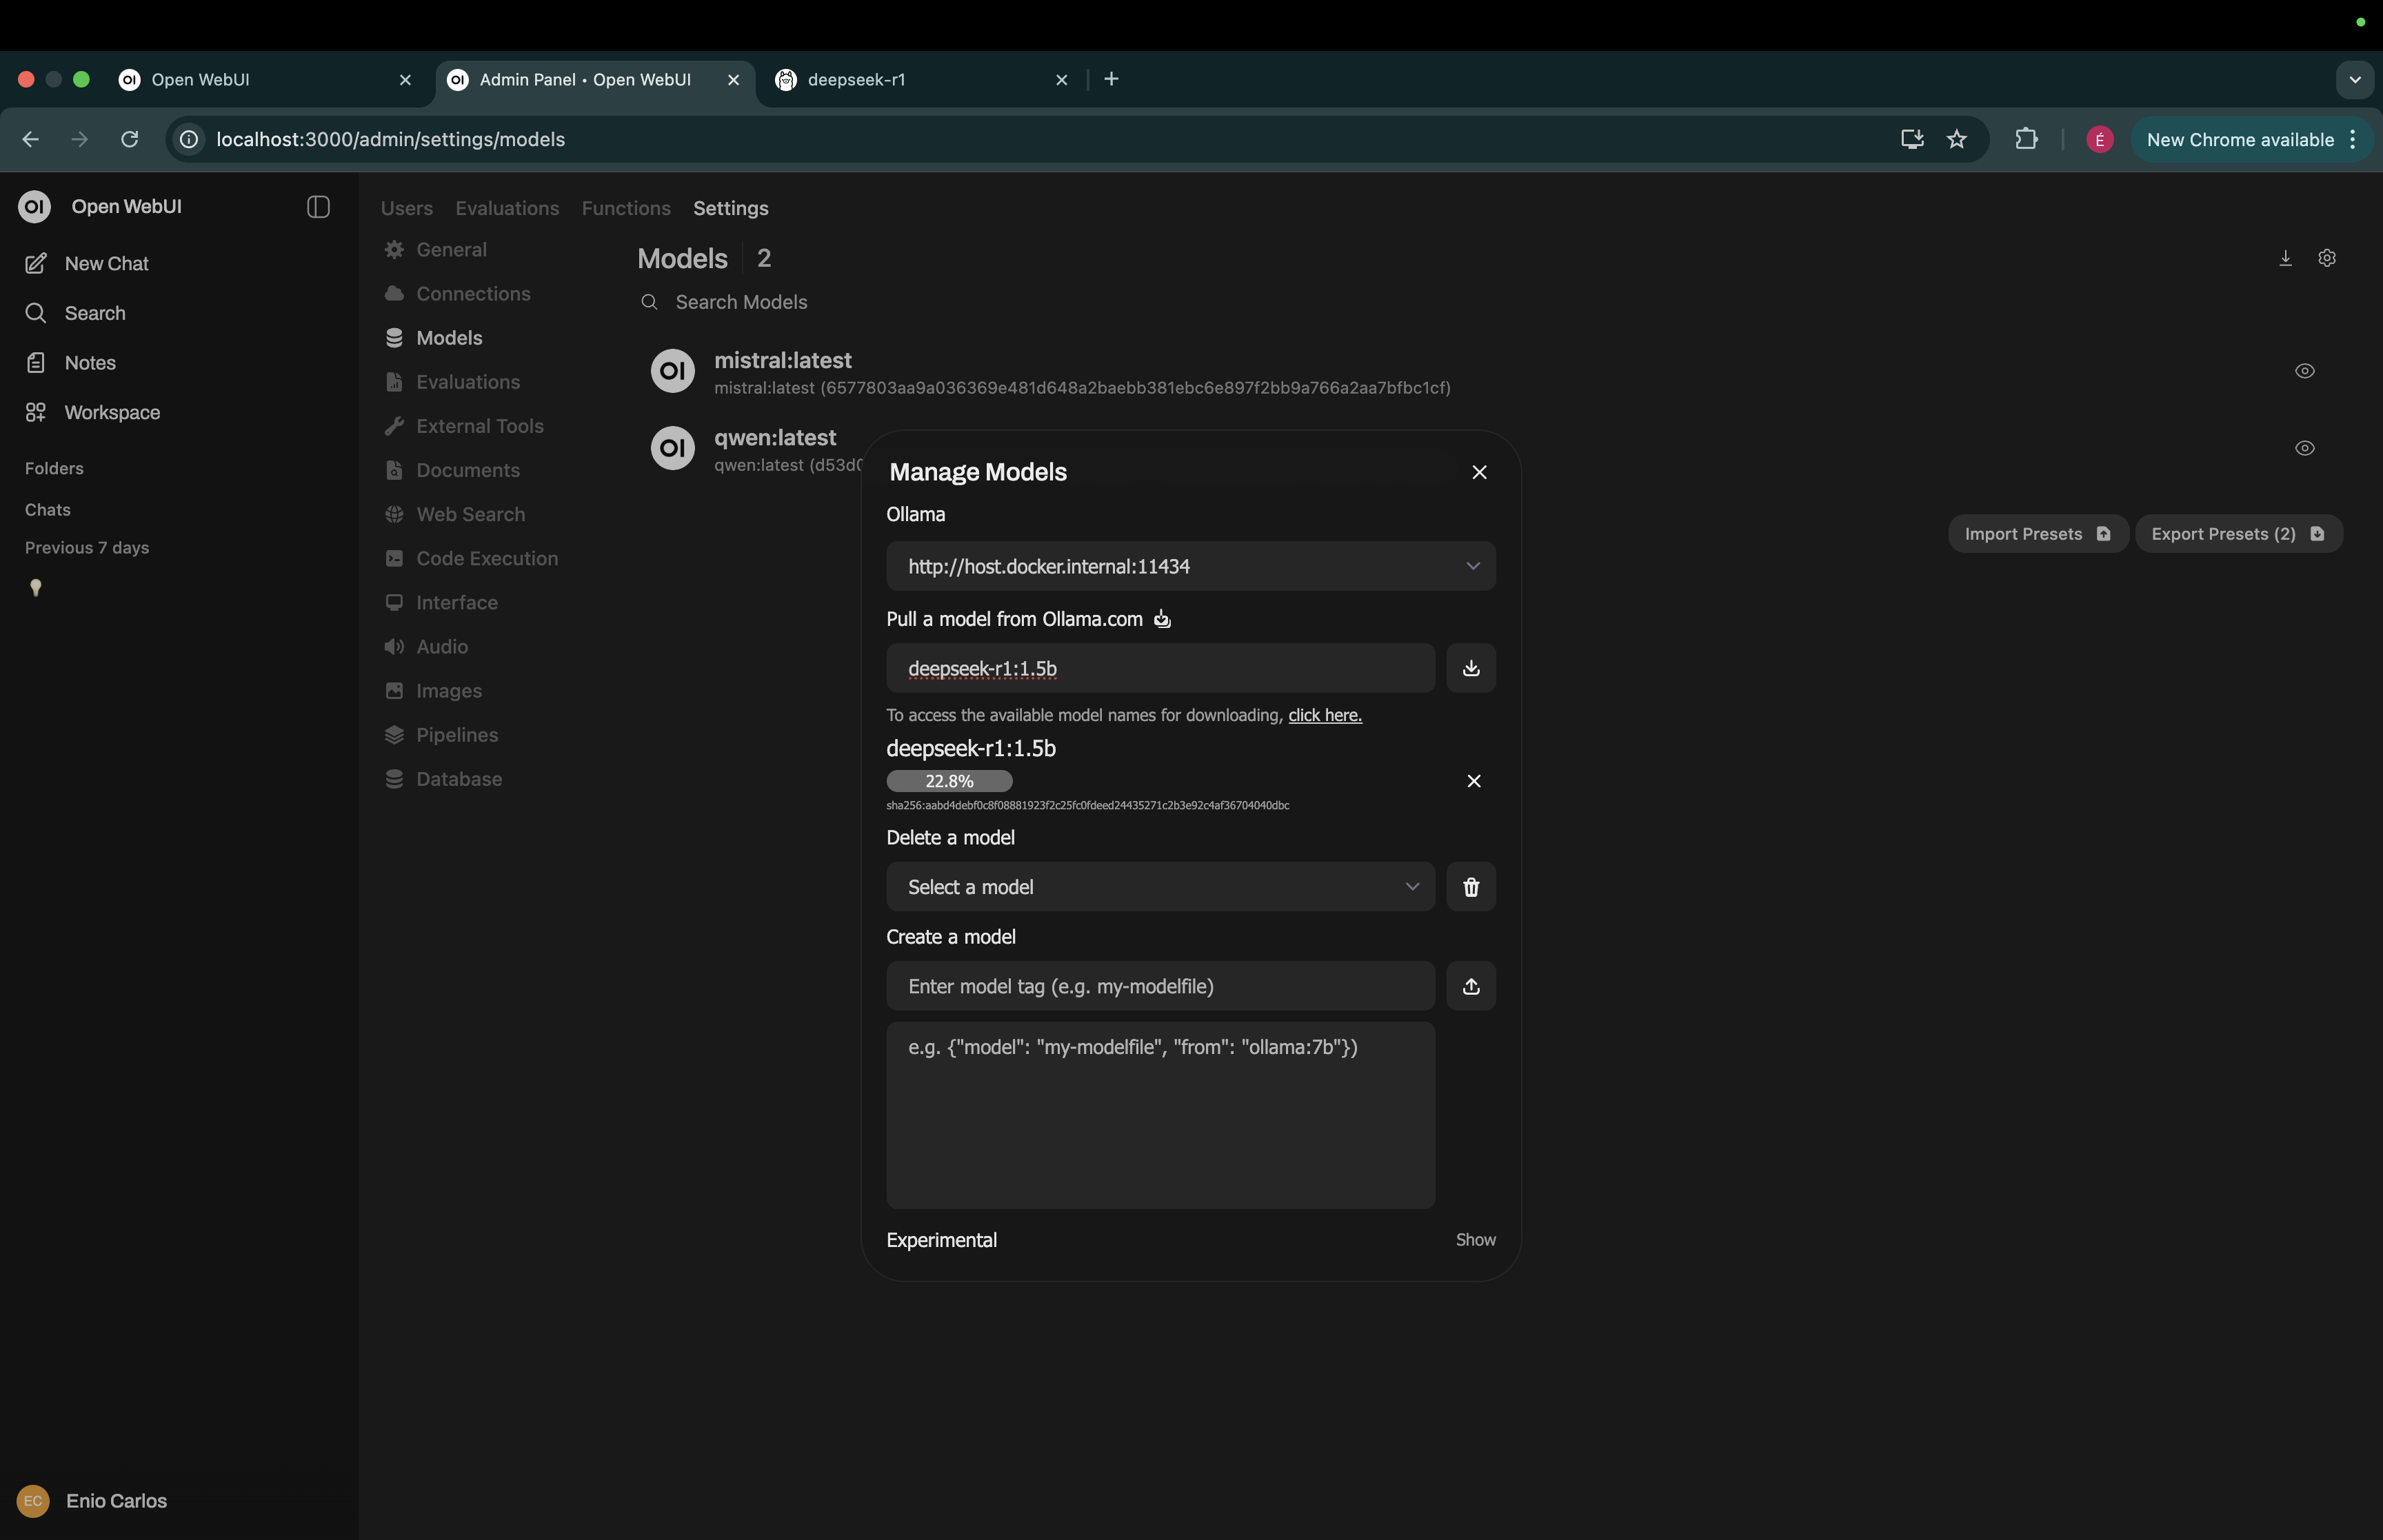This screenshot has height=1540, width=2383.
Task: Click the Import Presets button
Action: [x=2037, y=534]
